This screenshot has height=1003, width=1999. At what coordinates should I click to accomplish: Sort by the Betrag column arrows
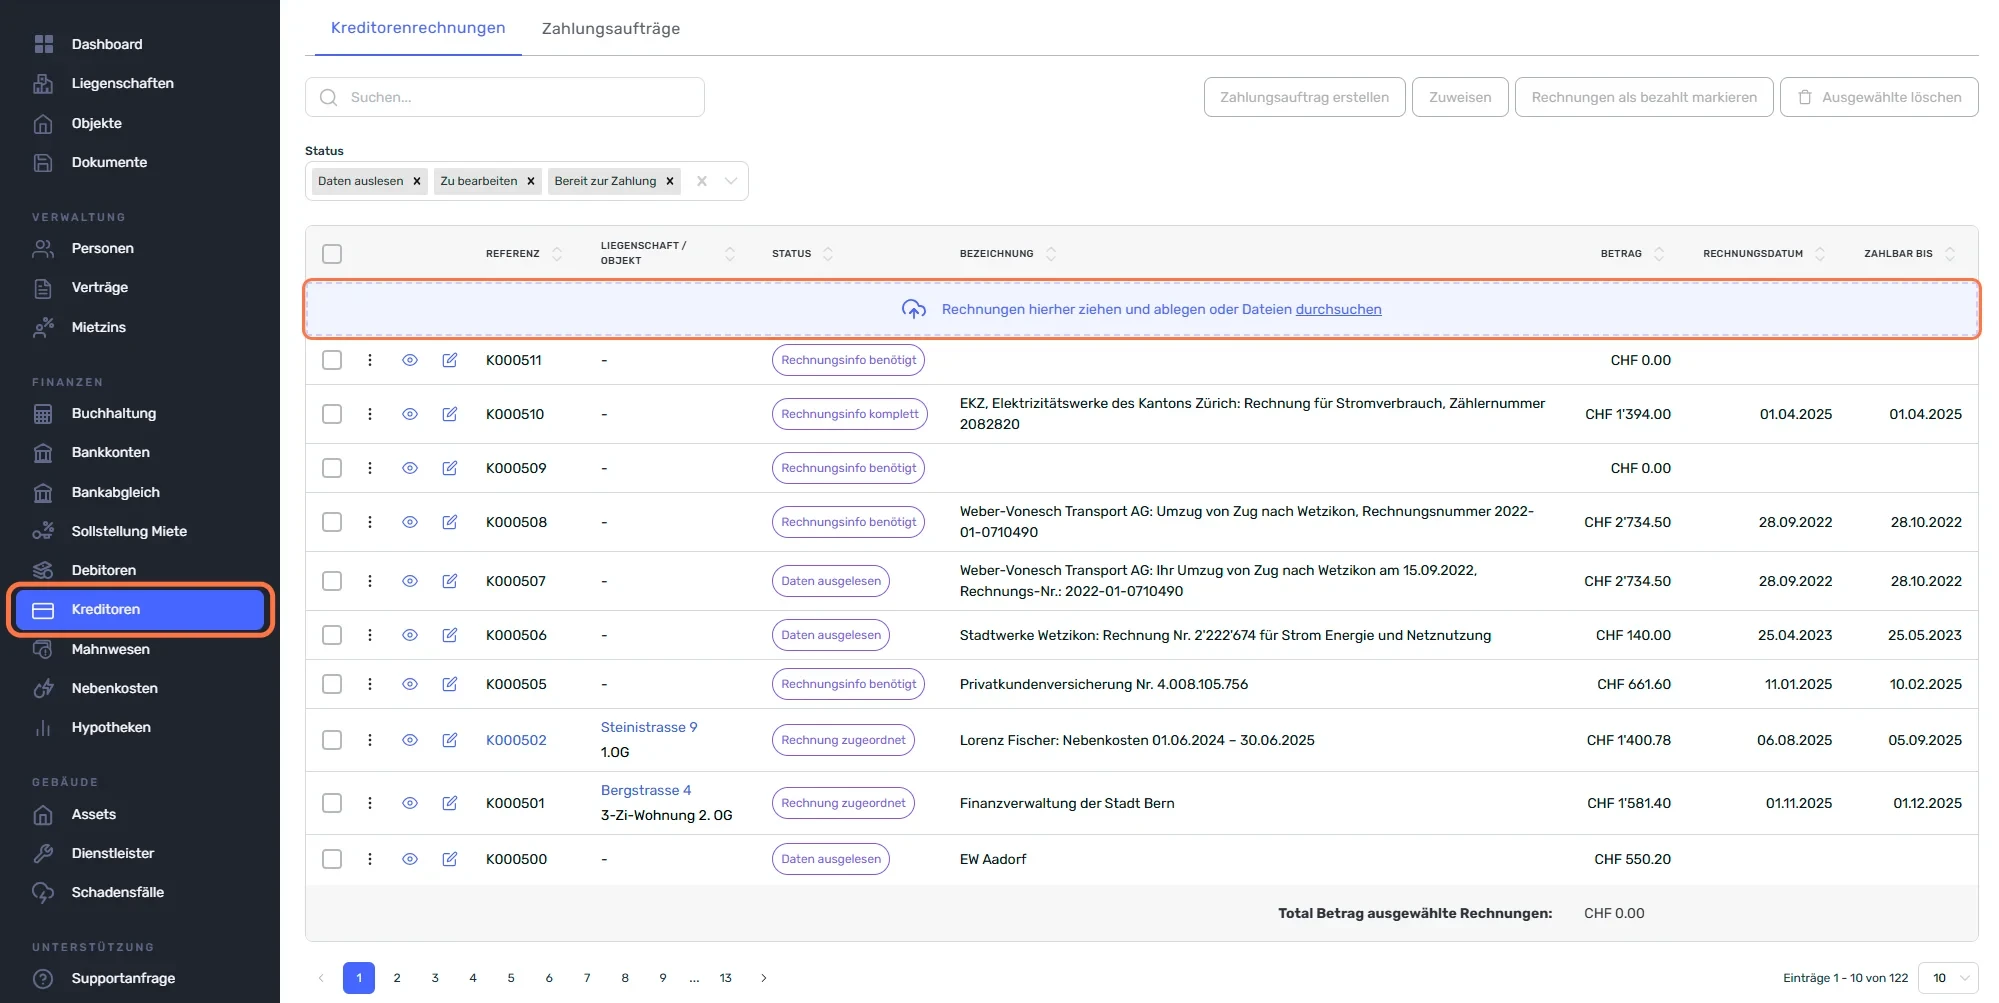[1659, 254]
